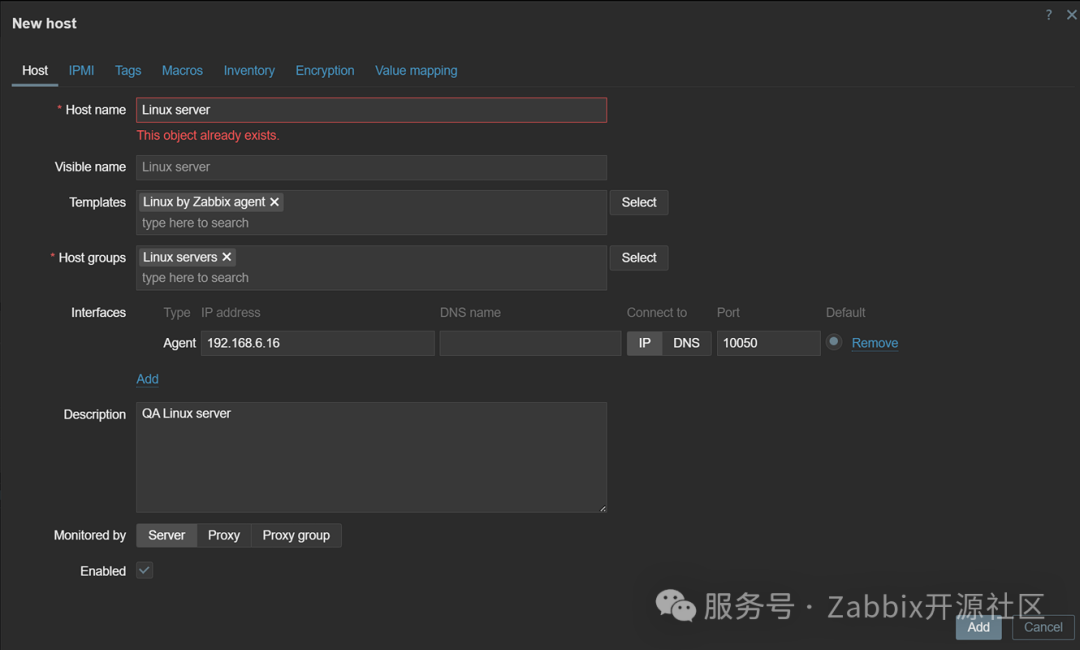Image resolution: width=1080 pixels, height=650 pixels.
Task: Open the Macros tab
Action: click(182, 71)
